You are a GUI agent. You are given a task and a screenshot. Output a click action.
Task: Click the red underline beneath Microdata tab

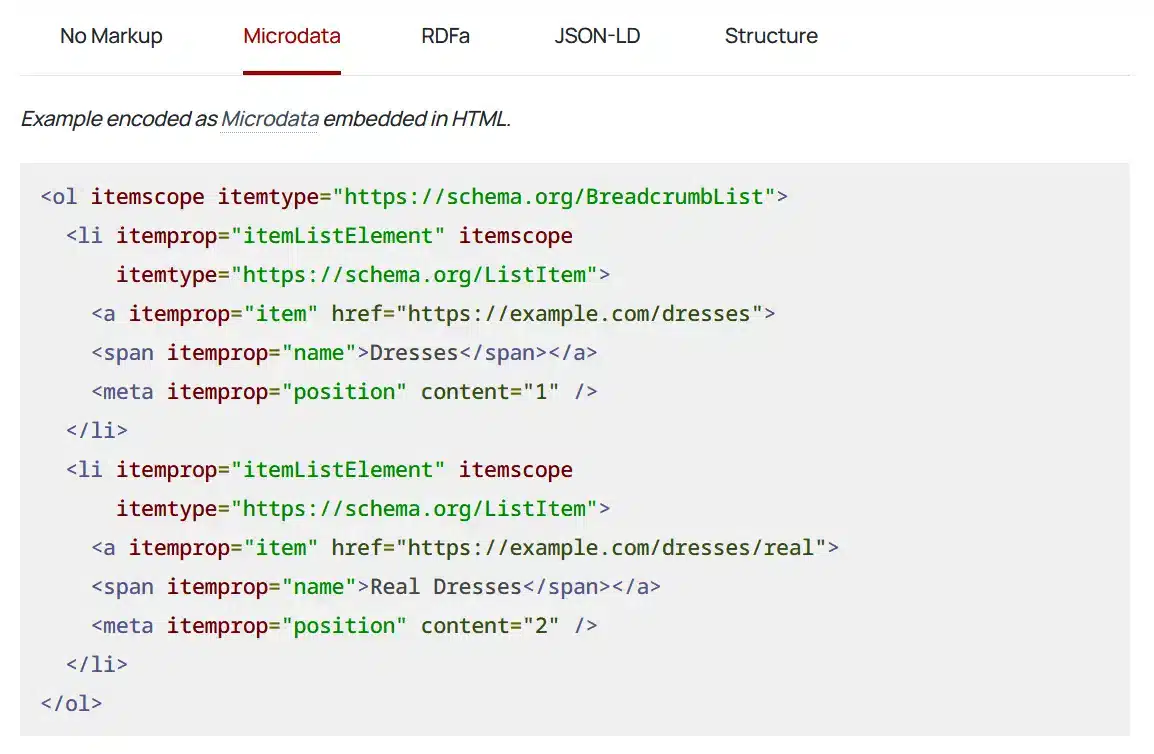[291, 72]
